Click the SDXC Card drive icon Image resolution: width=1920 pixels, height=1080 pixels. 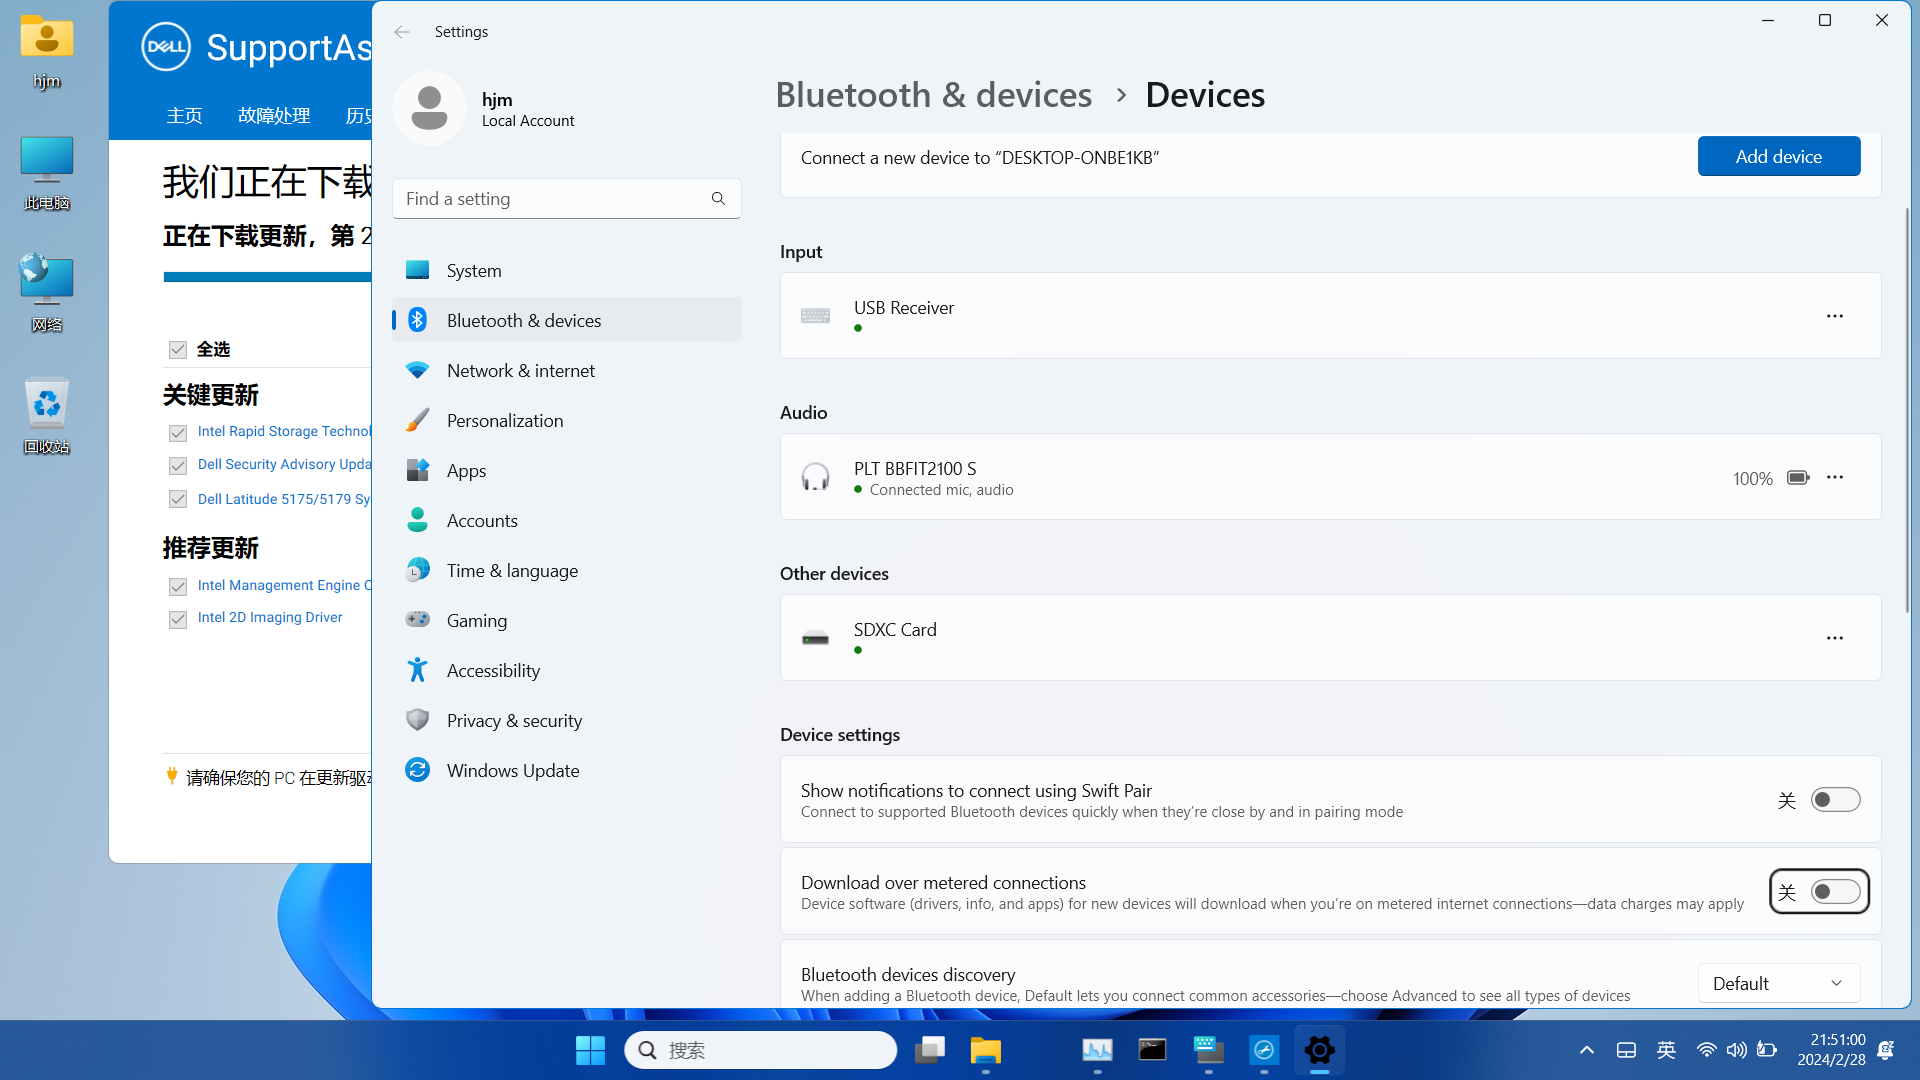point(815,638)
